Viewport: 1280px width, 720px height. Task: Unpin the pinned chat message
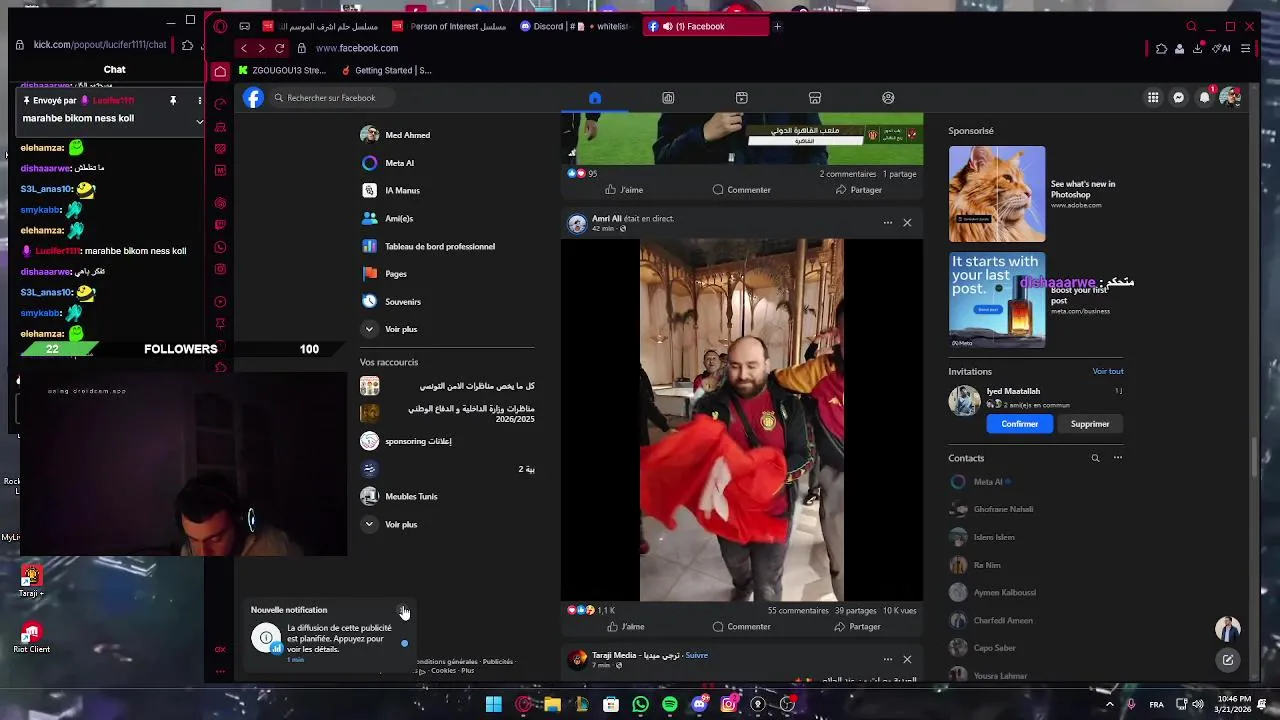pyautogui.click(x=173, y=101)
